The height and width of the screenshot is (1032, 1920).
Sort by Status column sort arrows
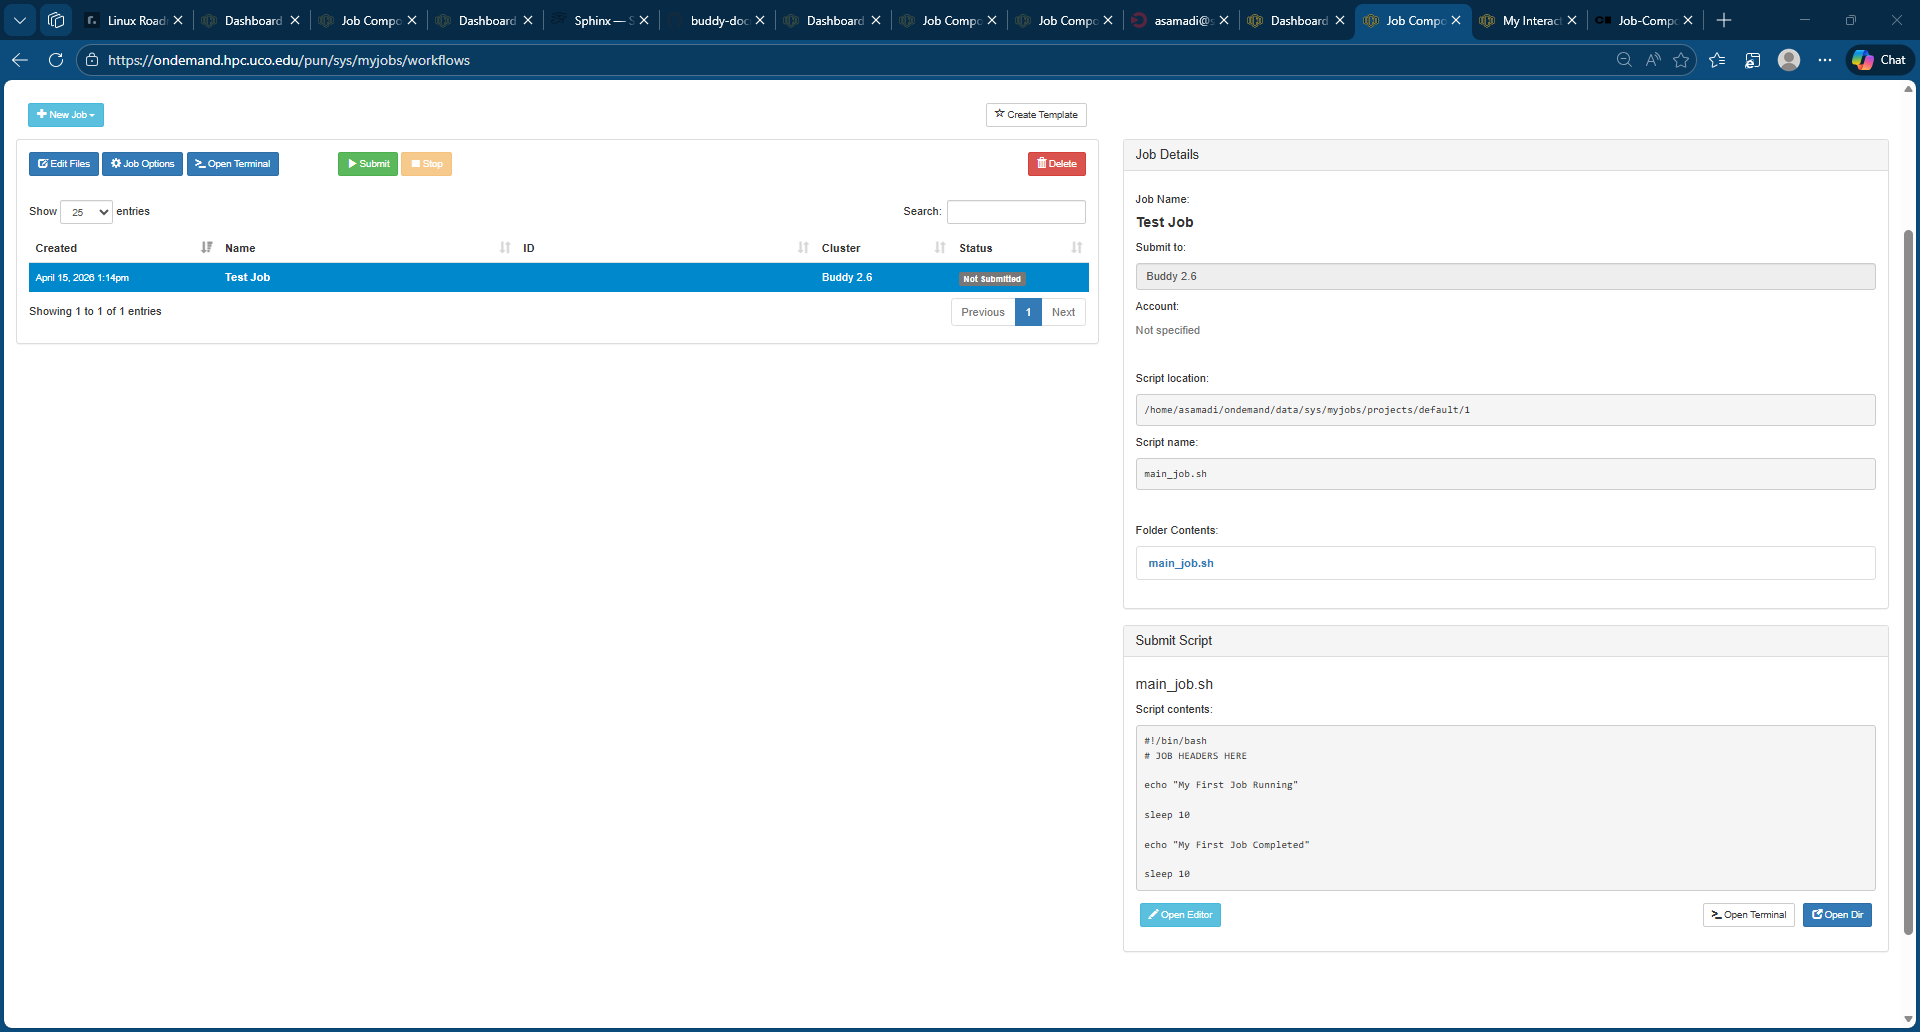click(x=1077, y=248)
